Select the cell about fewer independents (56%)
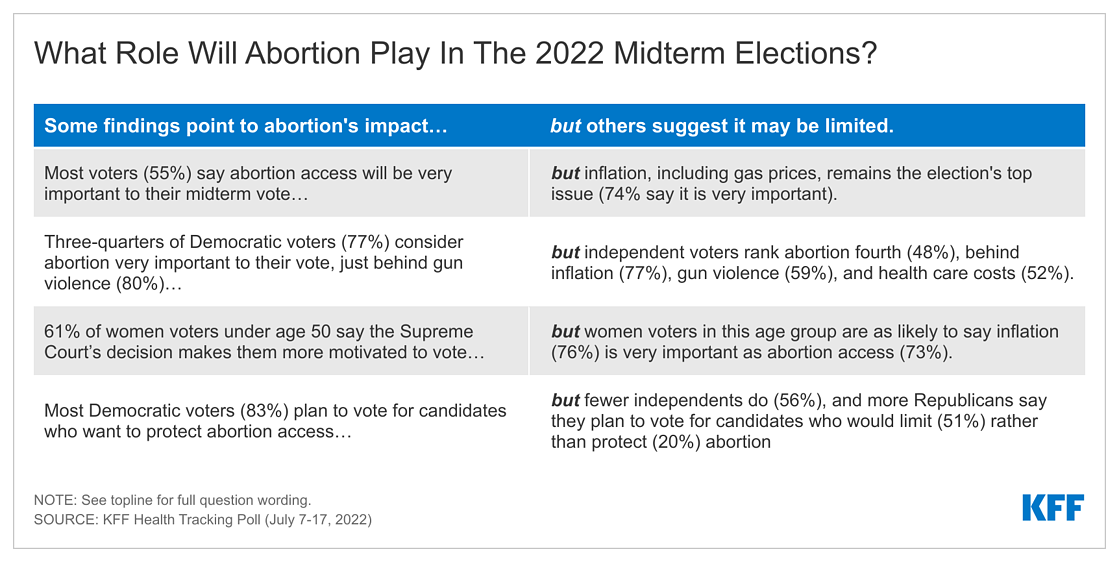The width and height of the screenshot is (1119, 562). click(807, 421)
